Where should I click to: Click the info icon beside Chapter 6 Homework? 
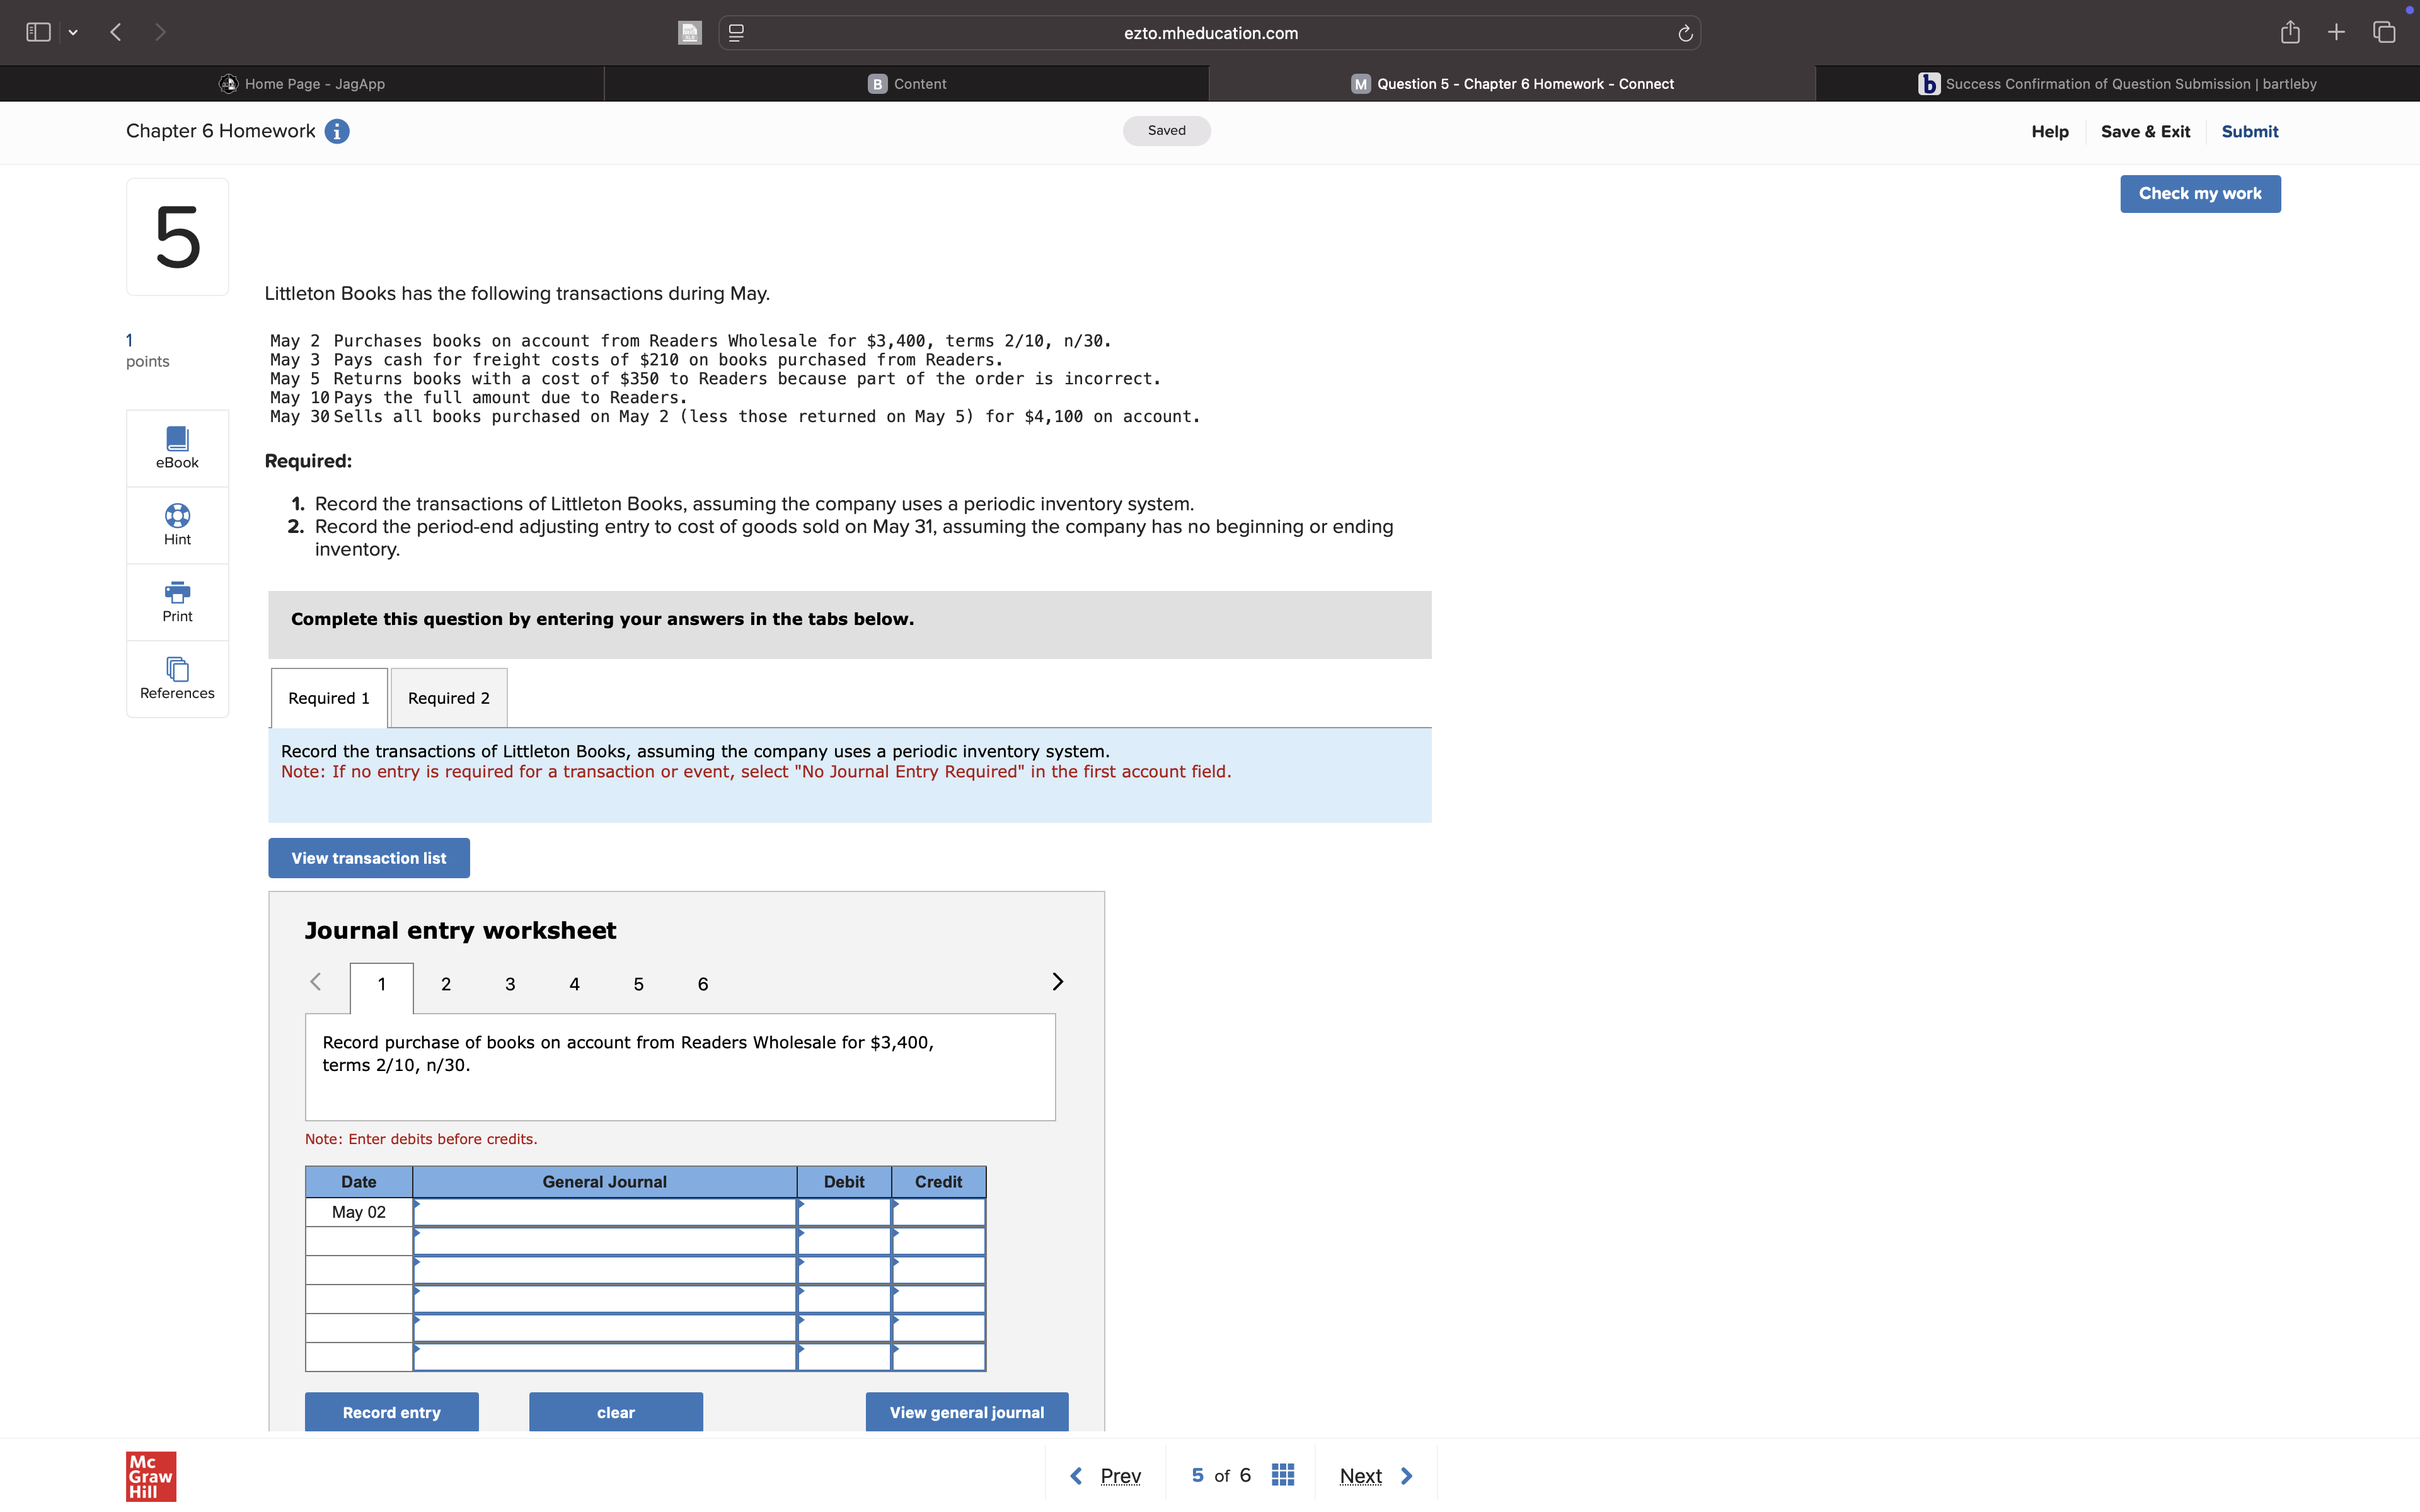coord(337,131)
